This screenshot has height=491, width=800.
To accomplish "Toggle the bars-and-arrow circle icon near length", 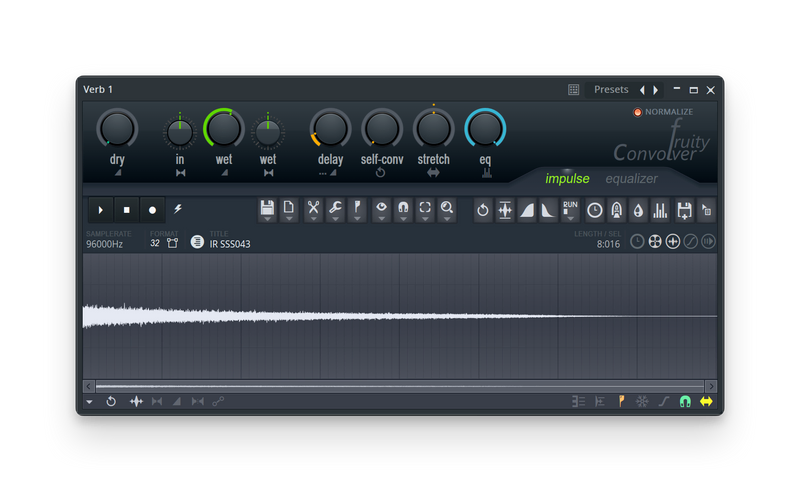I will click(708, 241).
